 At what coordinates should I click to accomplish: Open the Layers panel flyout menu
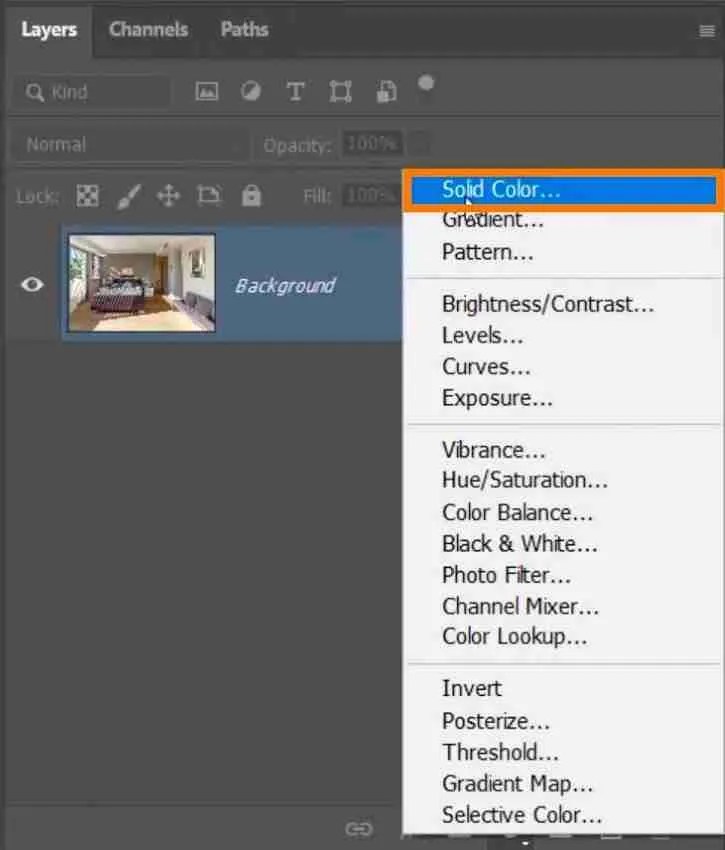pos(707,31)
